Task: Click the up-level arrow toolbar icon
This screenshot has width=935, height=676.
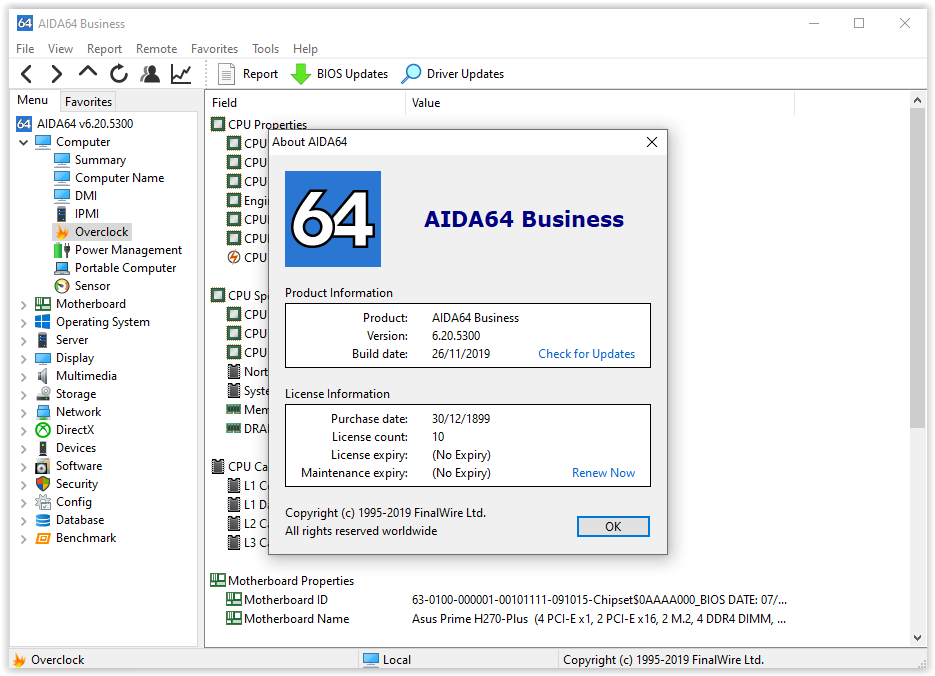Action: pyautogui.click(x=88, y=73)
